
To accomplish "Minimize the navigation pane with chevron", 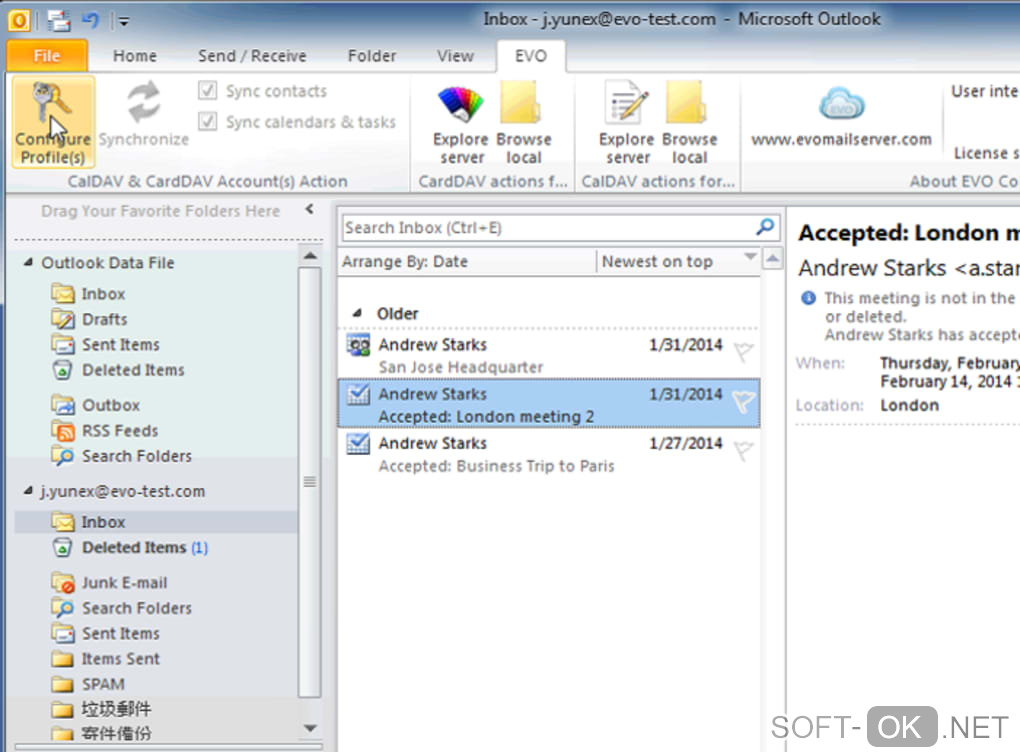I will [x=310, y=209].
